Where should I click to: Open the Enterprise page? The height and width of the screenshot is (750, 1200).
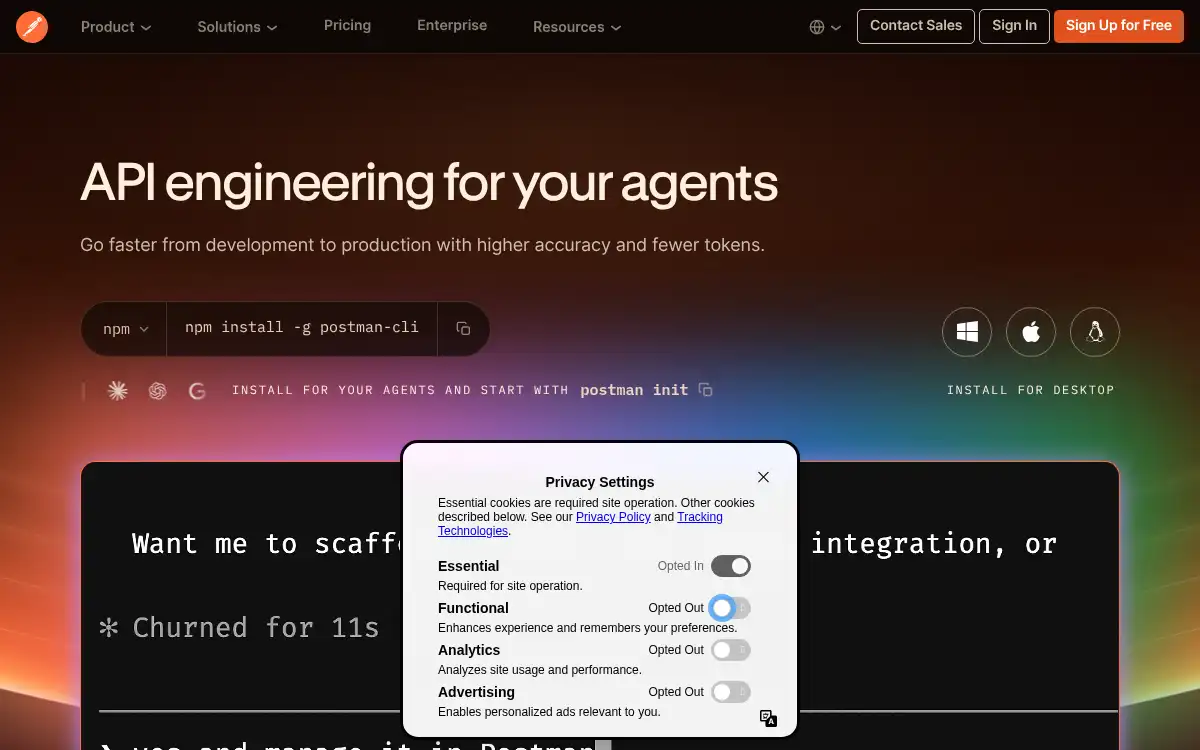click(x=452, y=25)
